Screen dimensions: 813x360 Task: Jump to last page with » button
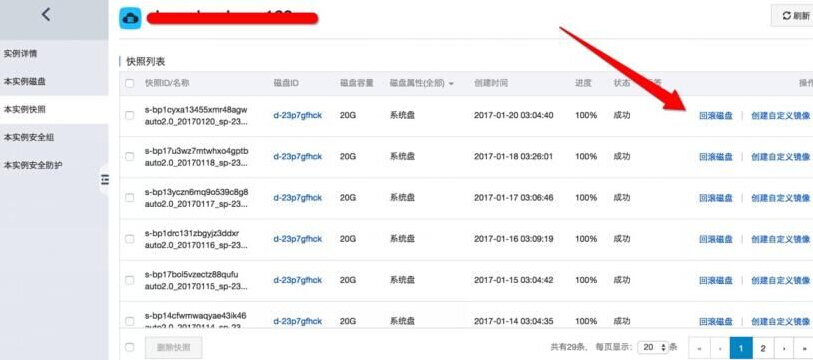[804, 348]
